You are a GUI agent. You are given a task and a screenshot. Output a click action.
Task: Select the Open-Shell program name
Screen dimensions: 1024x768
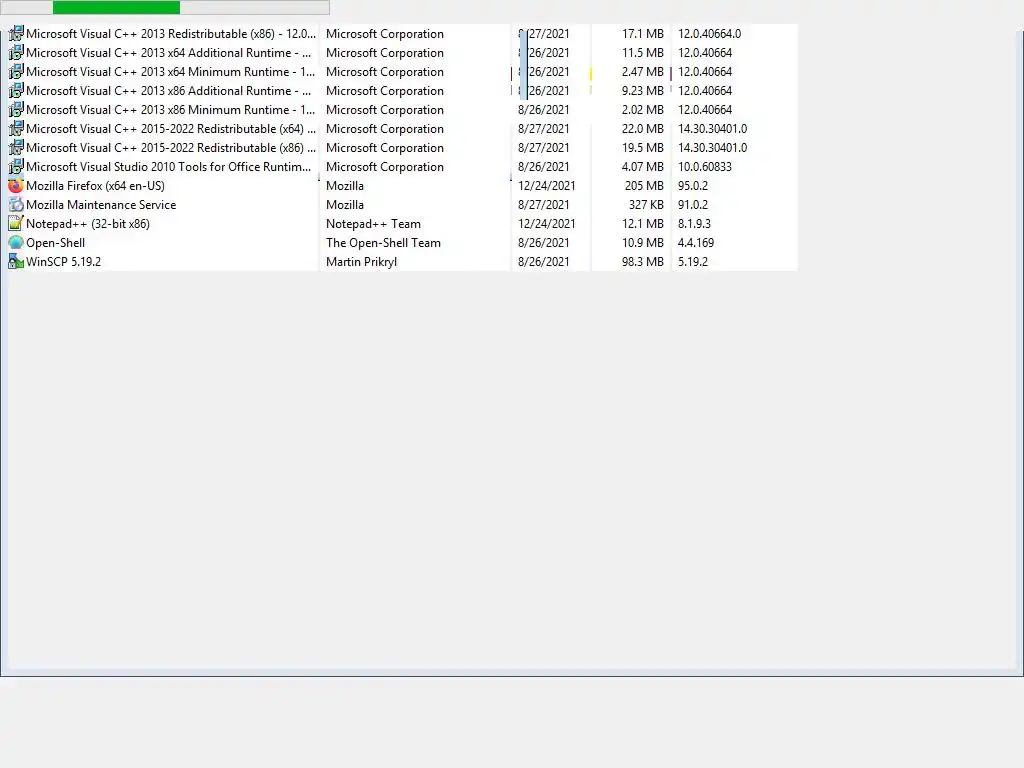(x=56, y=242)
